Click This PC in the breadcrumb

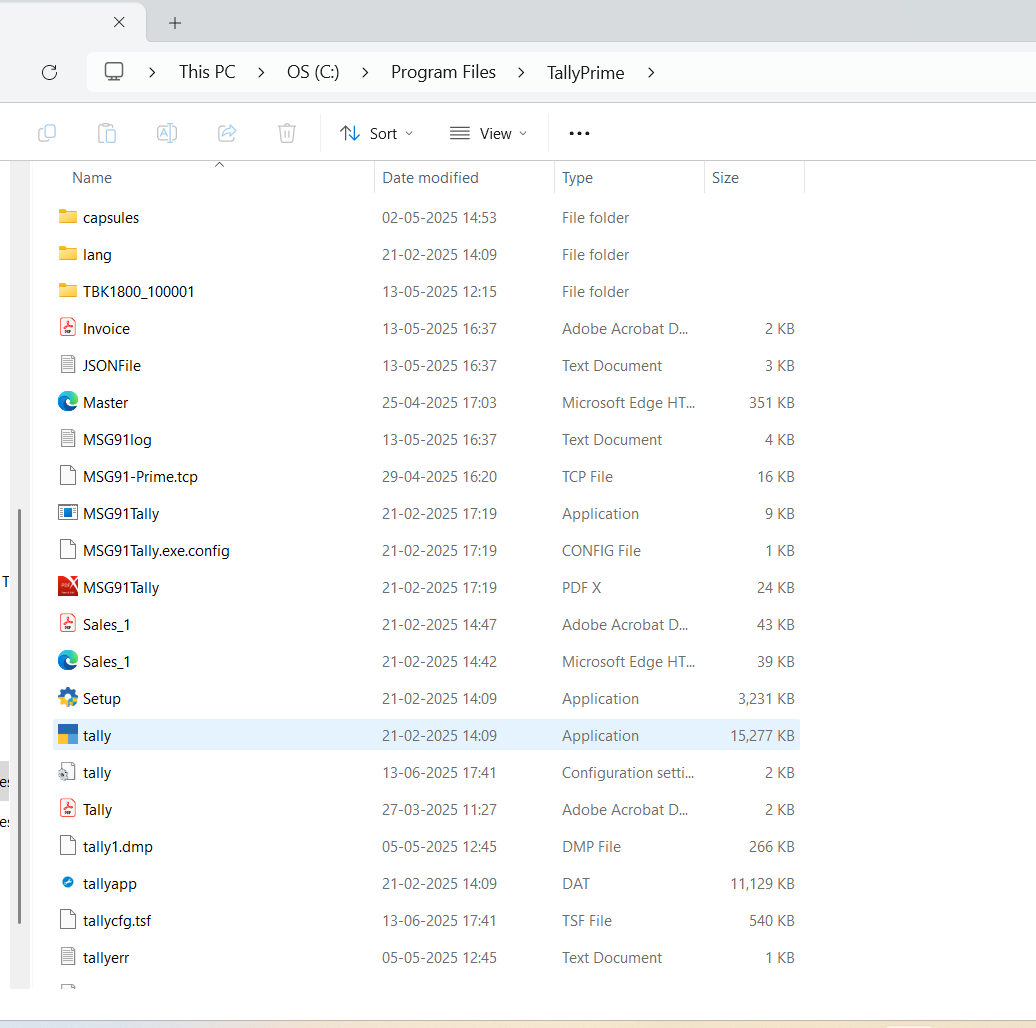(x=207, y=72)
